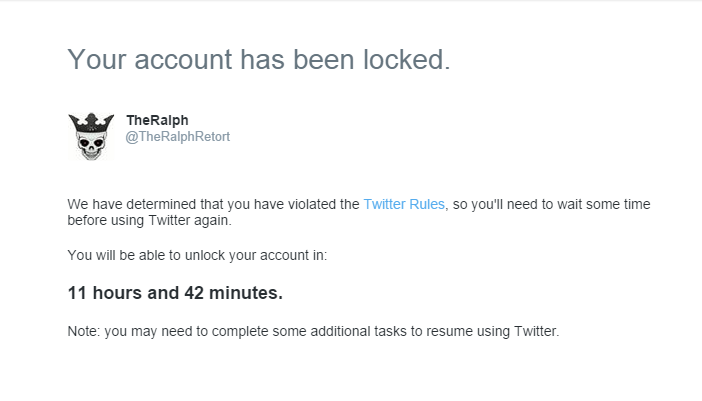Image resolution: width=702 pixels, height=401 pixels.
Task: Open the Twitter Rules link
Action: (x=404, y=204)
